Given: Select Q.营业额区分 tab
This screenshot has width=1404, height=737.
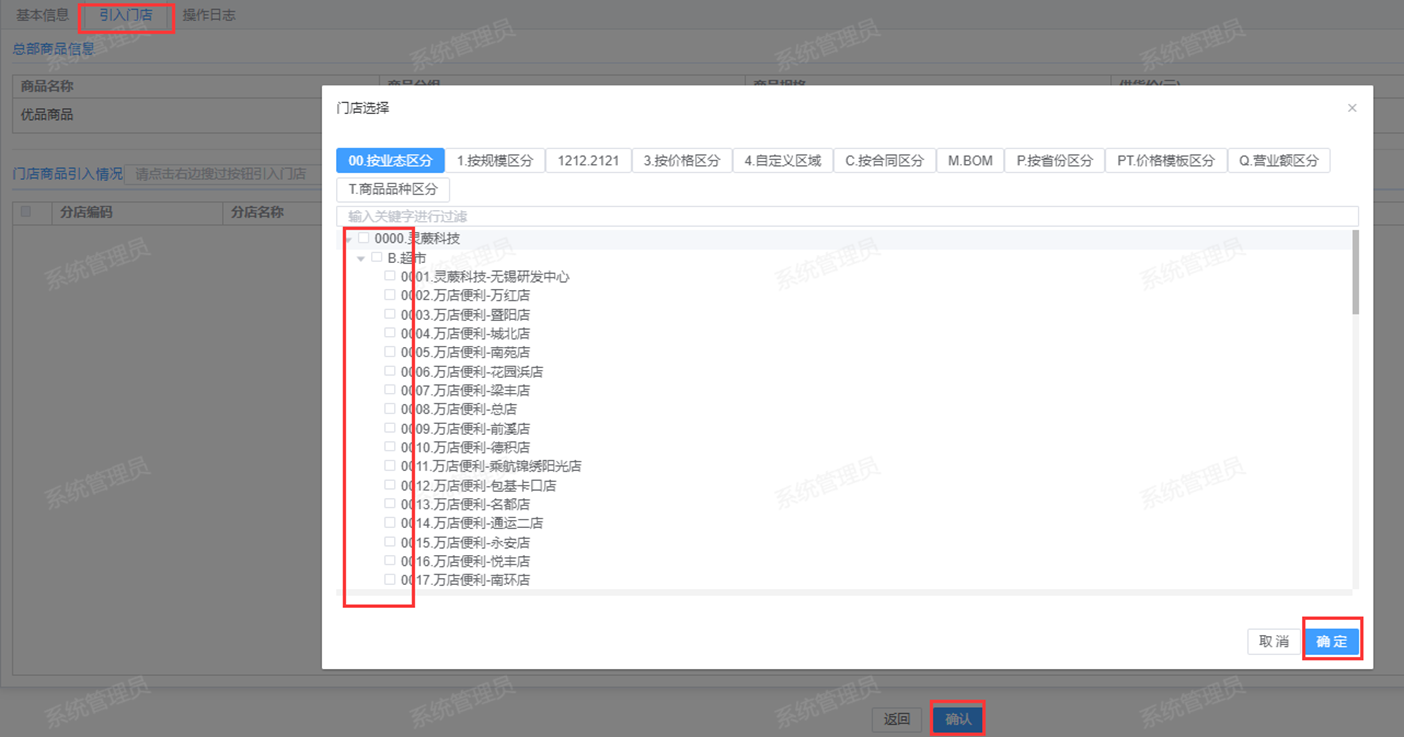Looking at the screenshot, I should [1279, 160].
